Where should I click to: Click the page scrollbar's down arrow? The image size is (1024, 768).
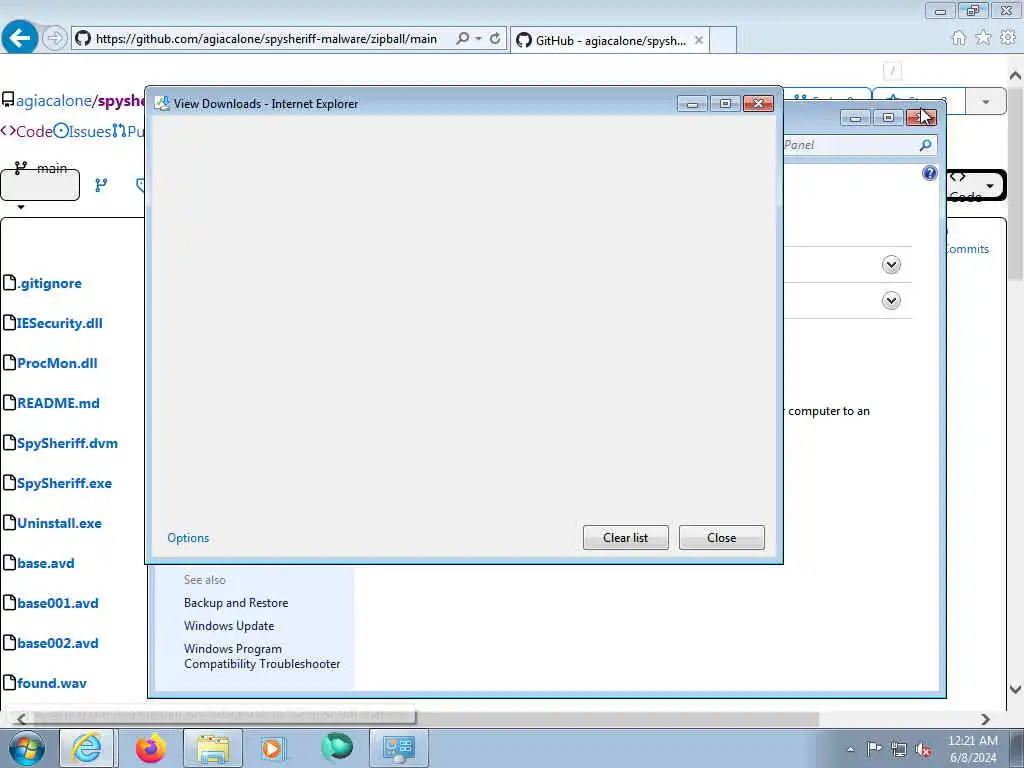point(1016,689)
